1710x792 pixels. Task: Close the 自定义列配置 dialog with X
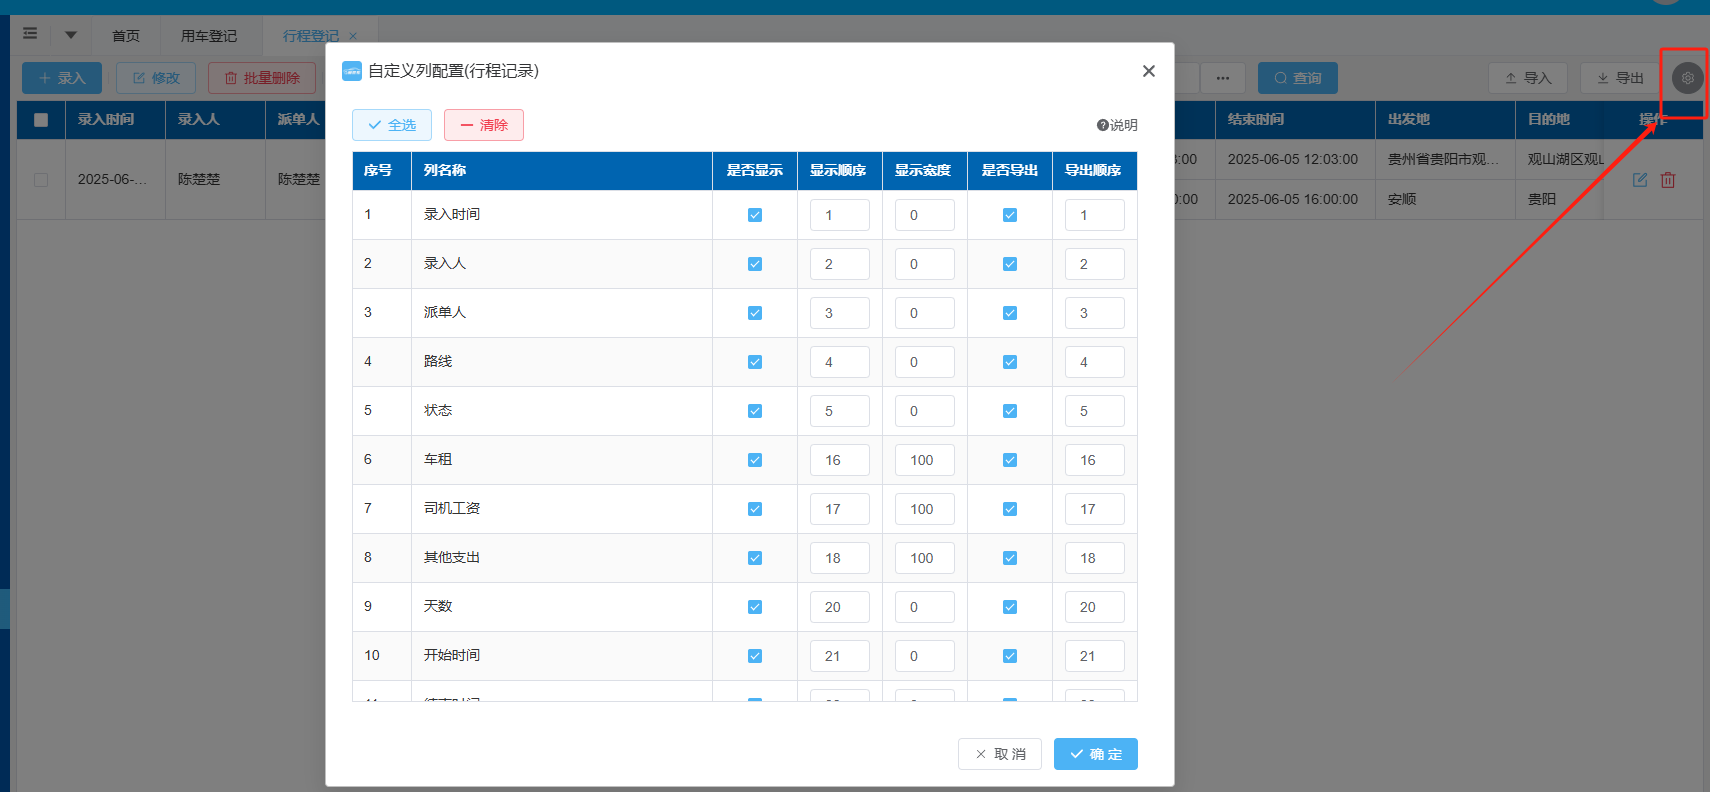click(1148, 71)
